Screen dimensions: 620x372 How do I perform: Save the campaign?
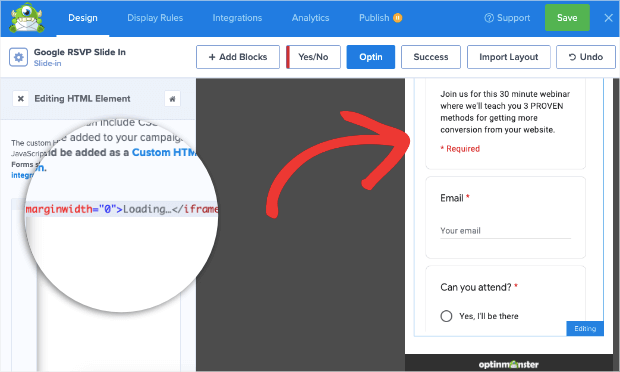567,17
